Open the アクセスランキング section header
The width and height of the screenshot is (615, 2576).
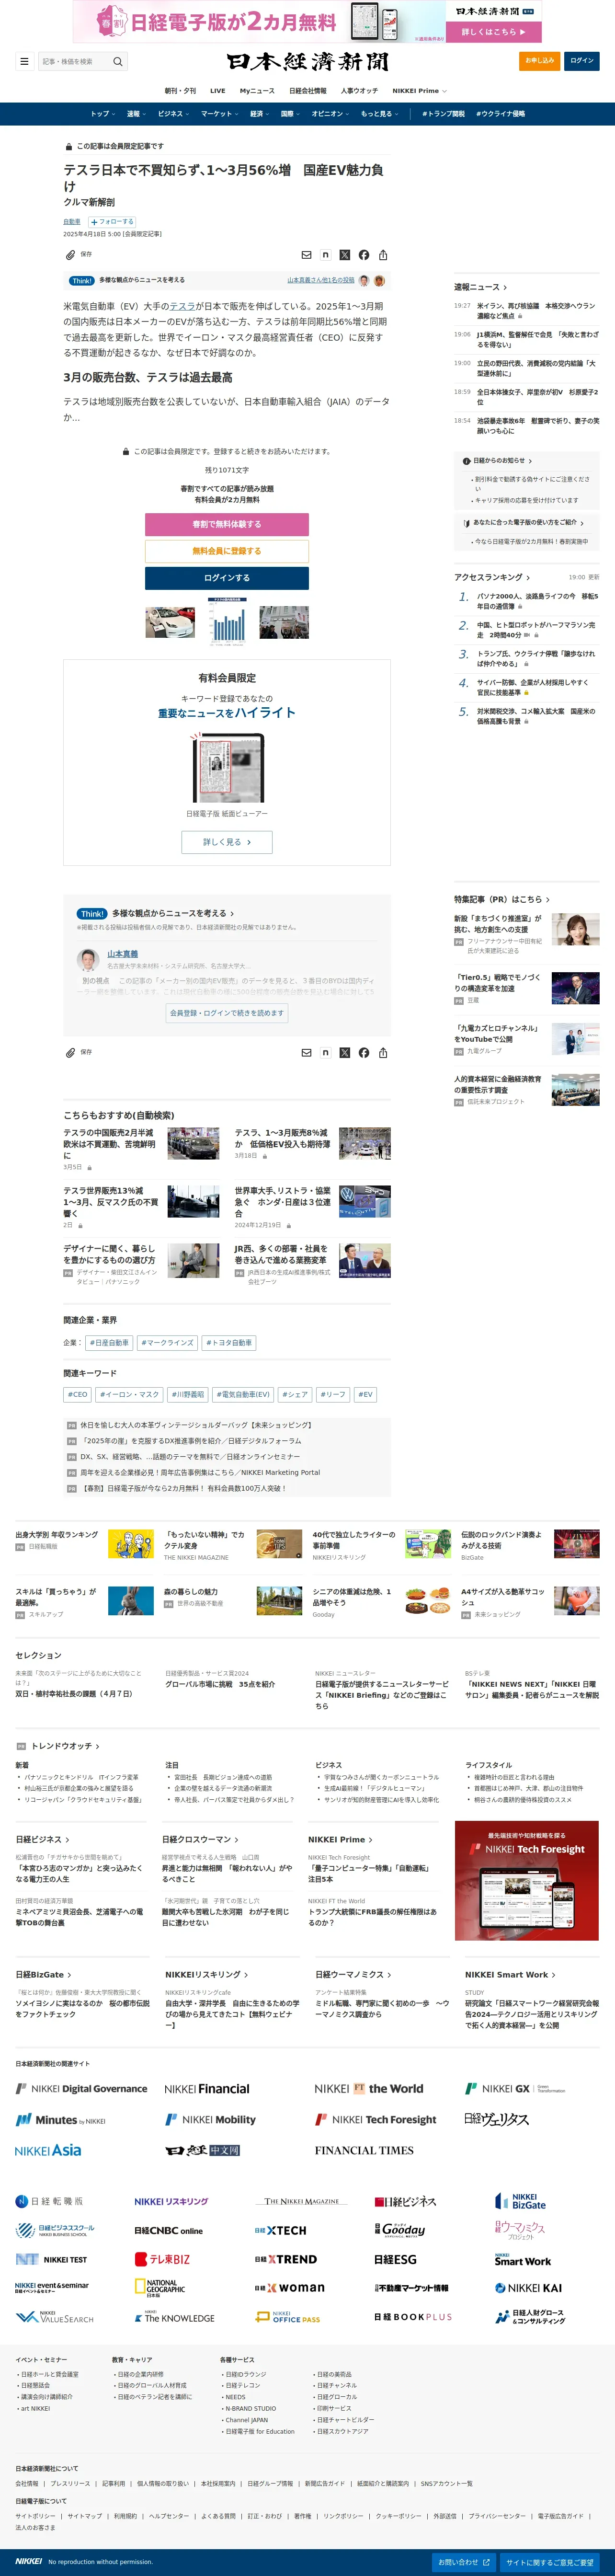coord(492,577)
